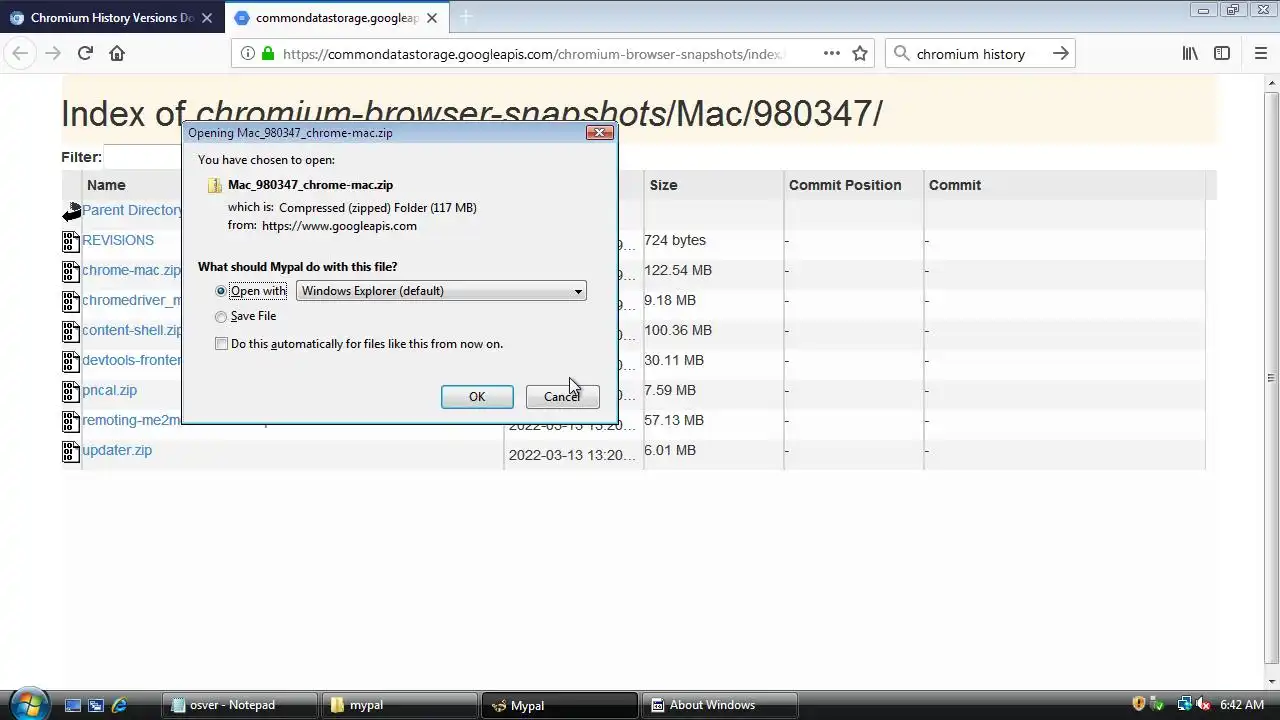Viewport: 1280px width, 720px height.
Task: Click the Parent Directory back-arrow icon
Action: point(71,211)
